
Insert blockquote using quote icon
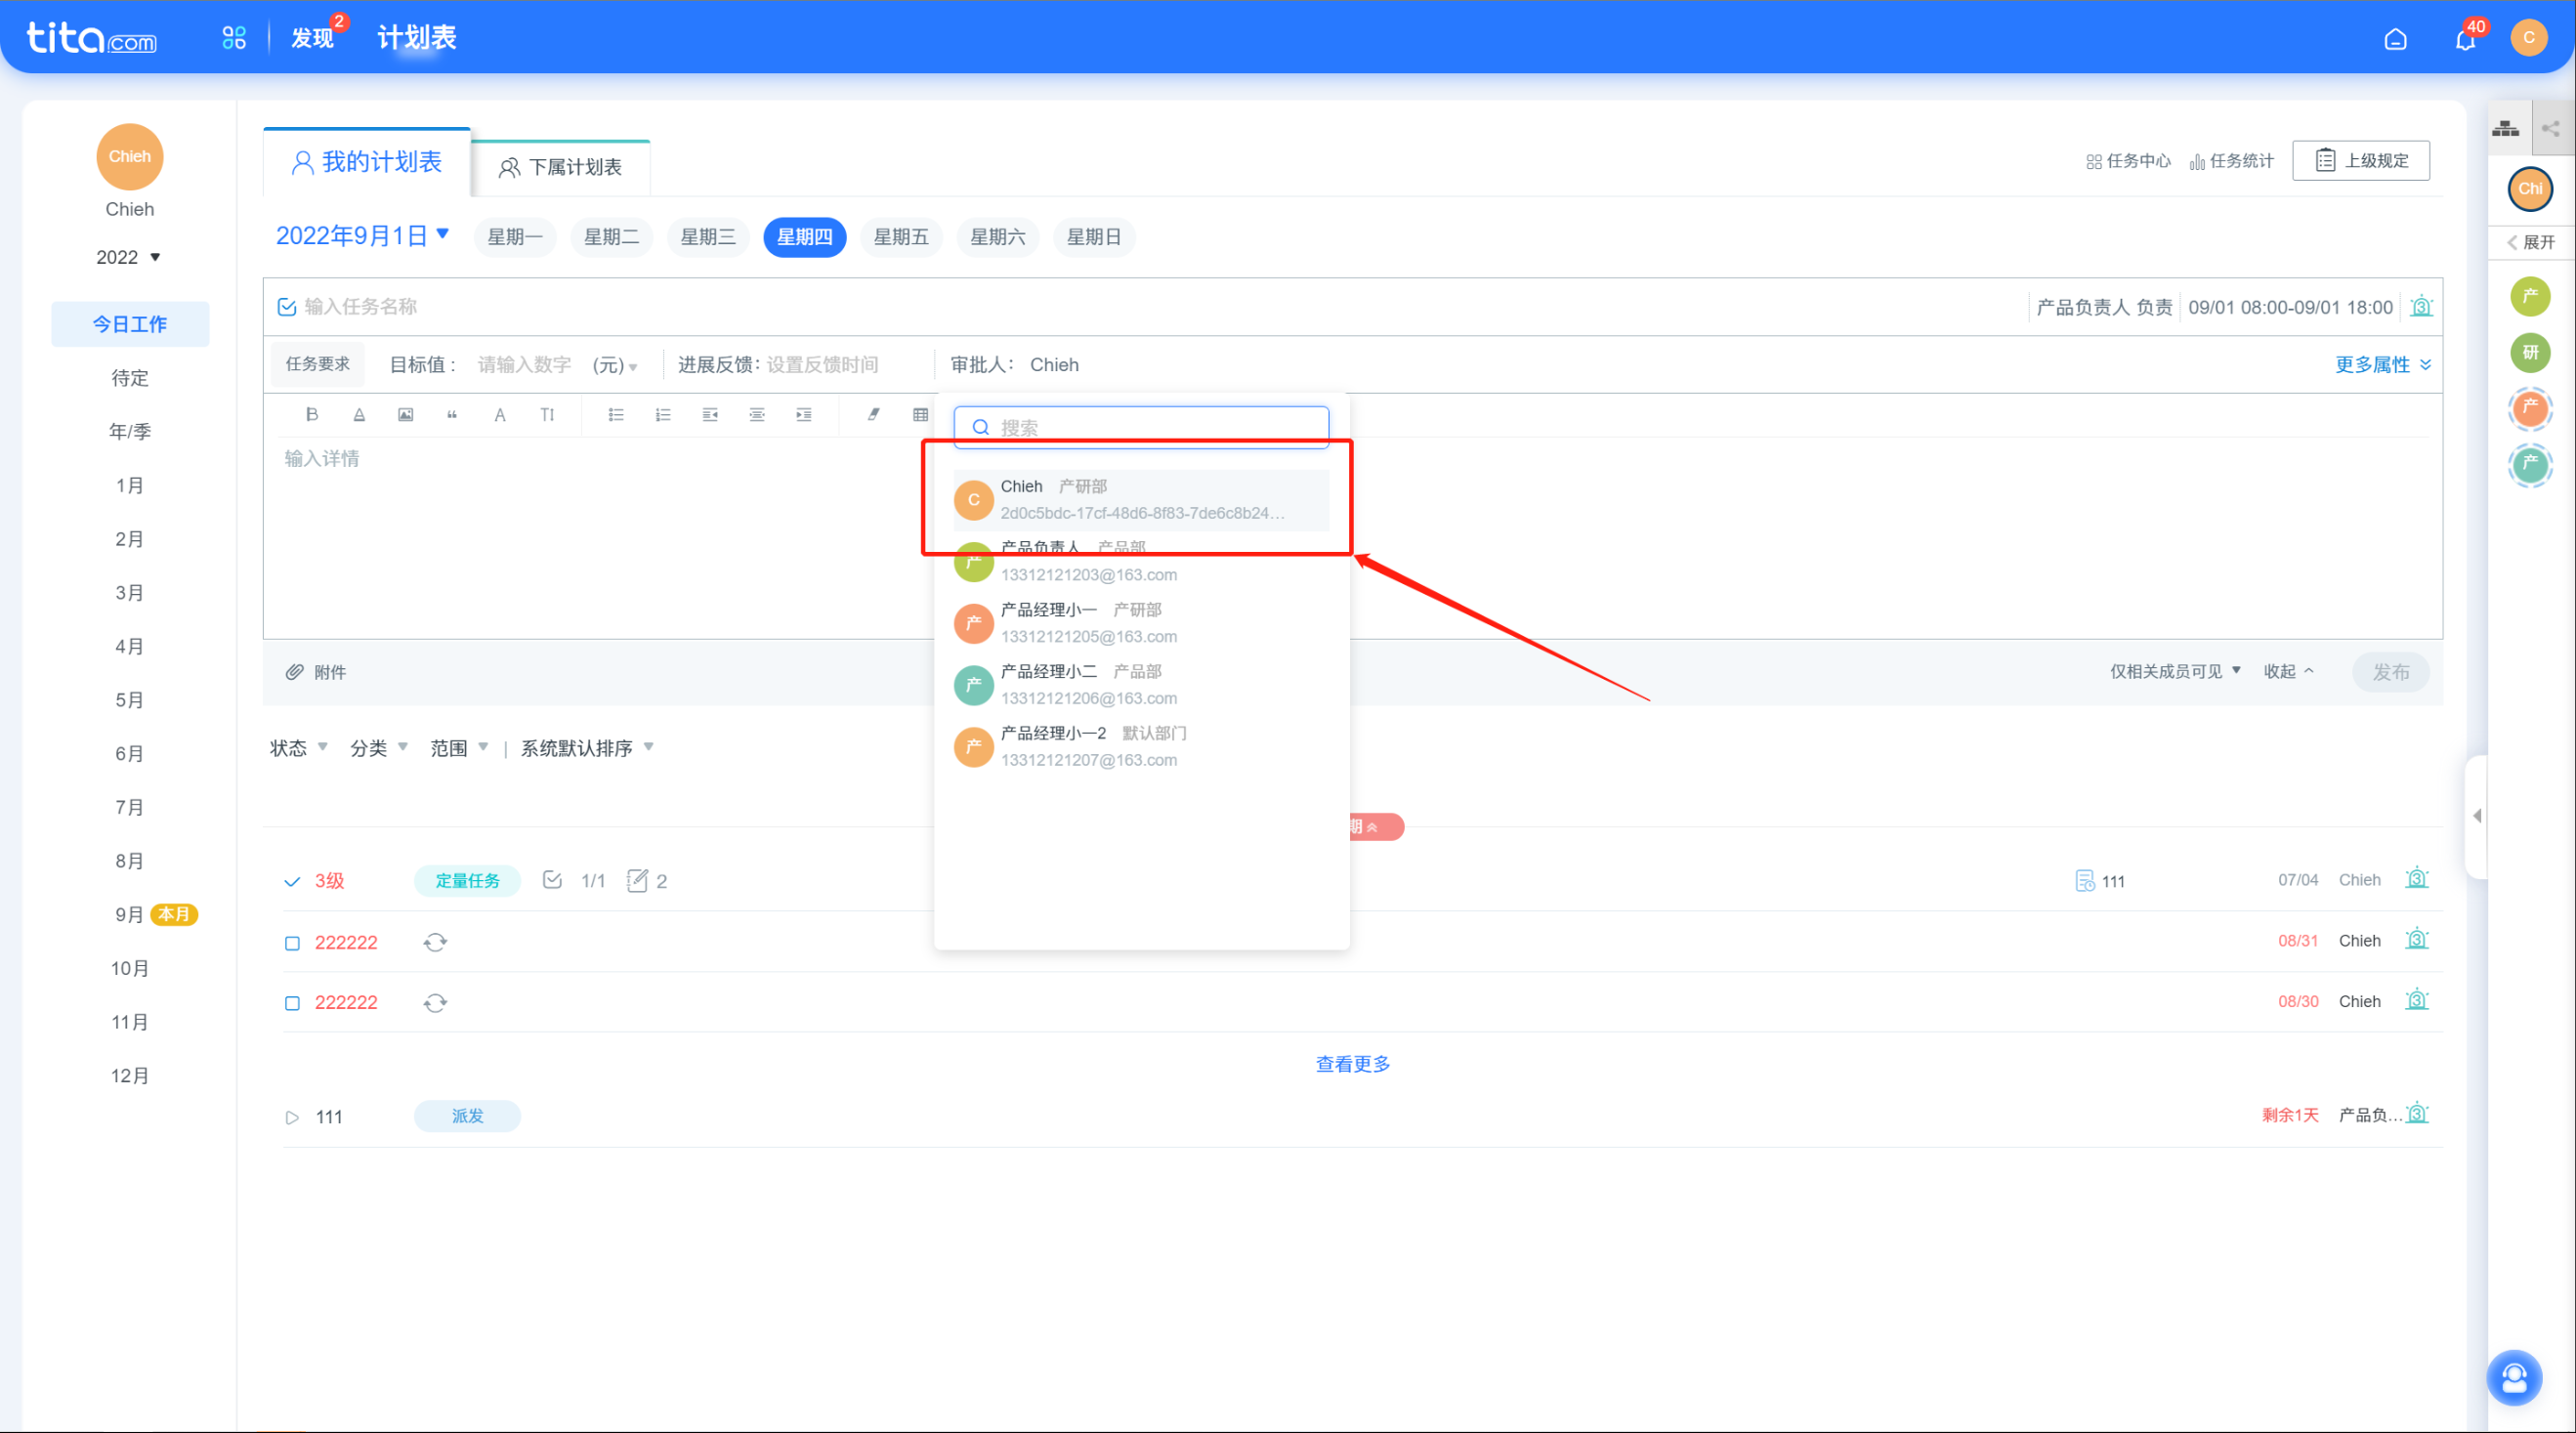[x=452, y=414]
